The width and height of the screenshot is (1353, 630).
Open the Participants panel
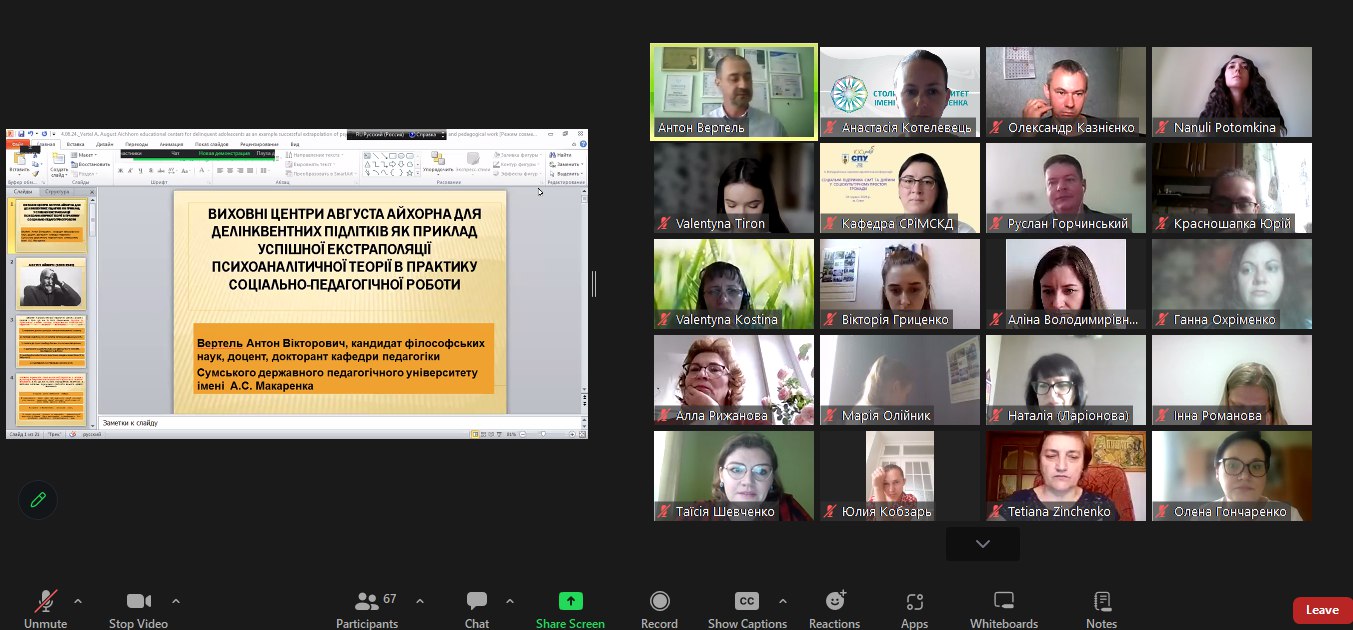[367, 602]
